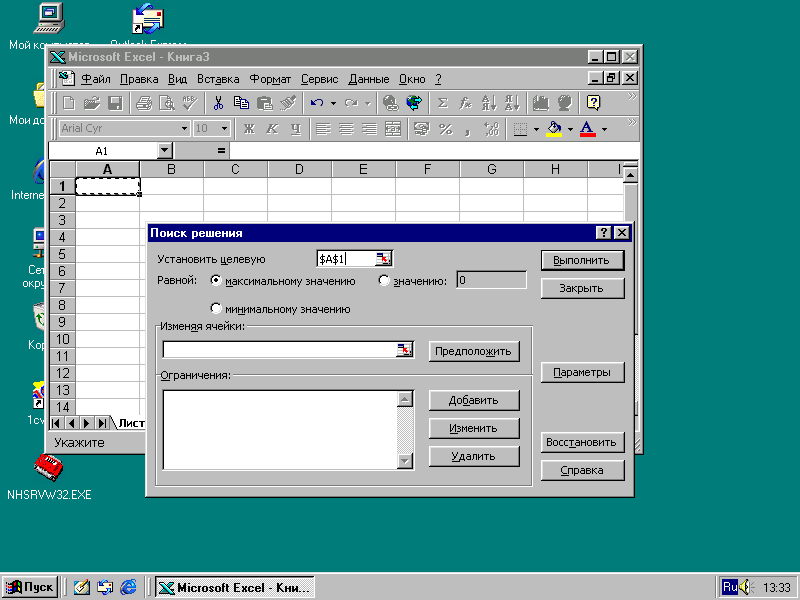Click the Office Assistant help icon

(593, 104)
